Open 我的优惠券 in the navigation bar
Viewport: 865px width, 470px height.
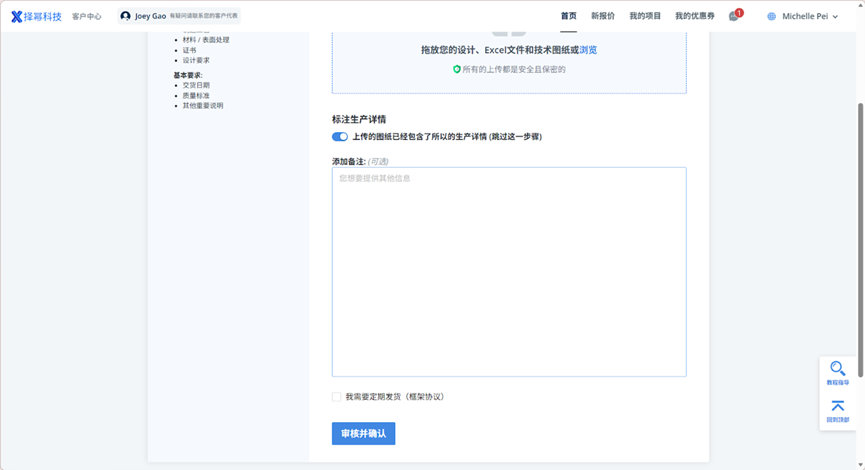(x=694, y=16)
